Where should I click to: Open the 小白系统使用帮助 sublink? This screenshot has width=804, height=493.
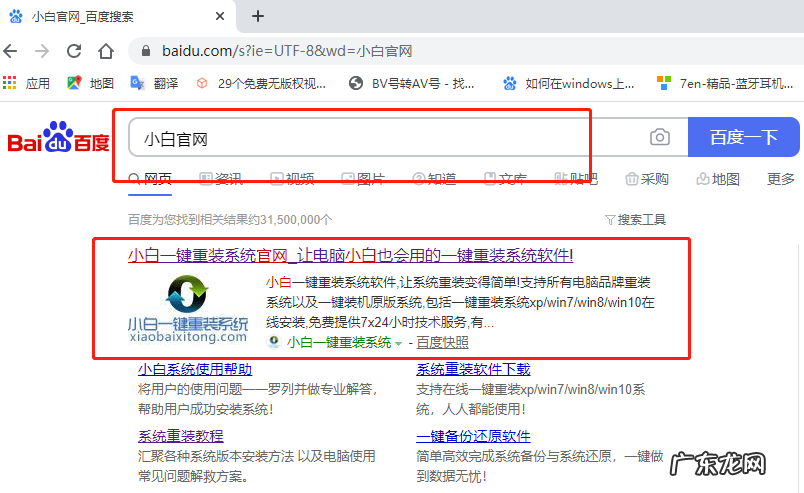point(195,369)
